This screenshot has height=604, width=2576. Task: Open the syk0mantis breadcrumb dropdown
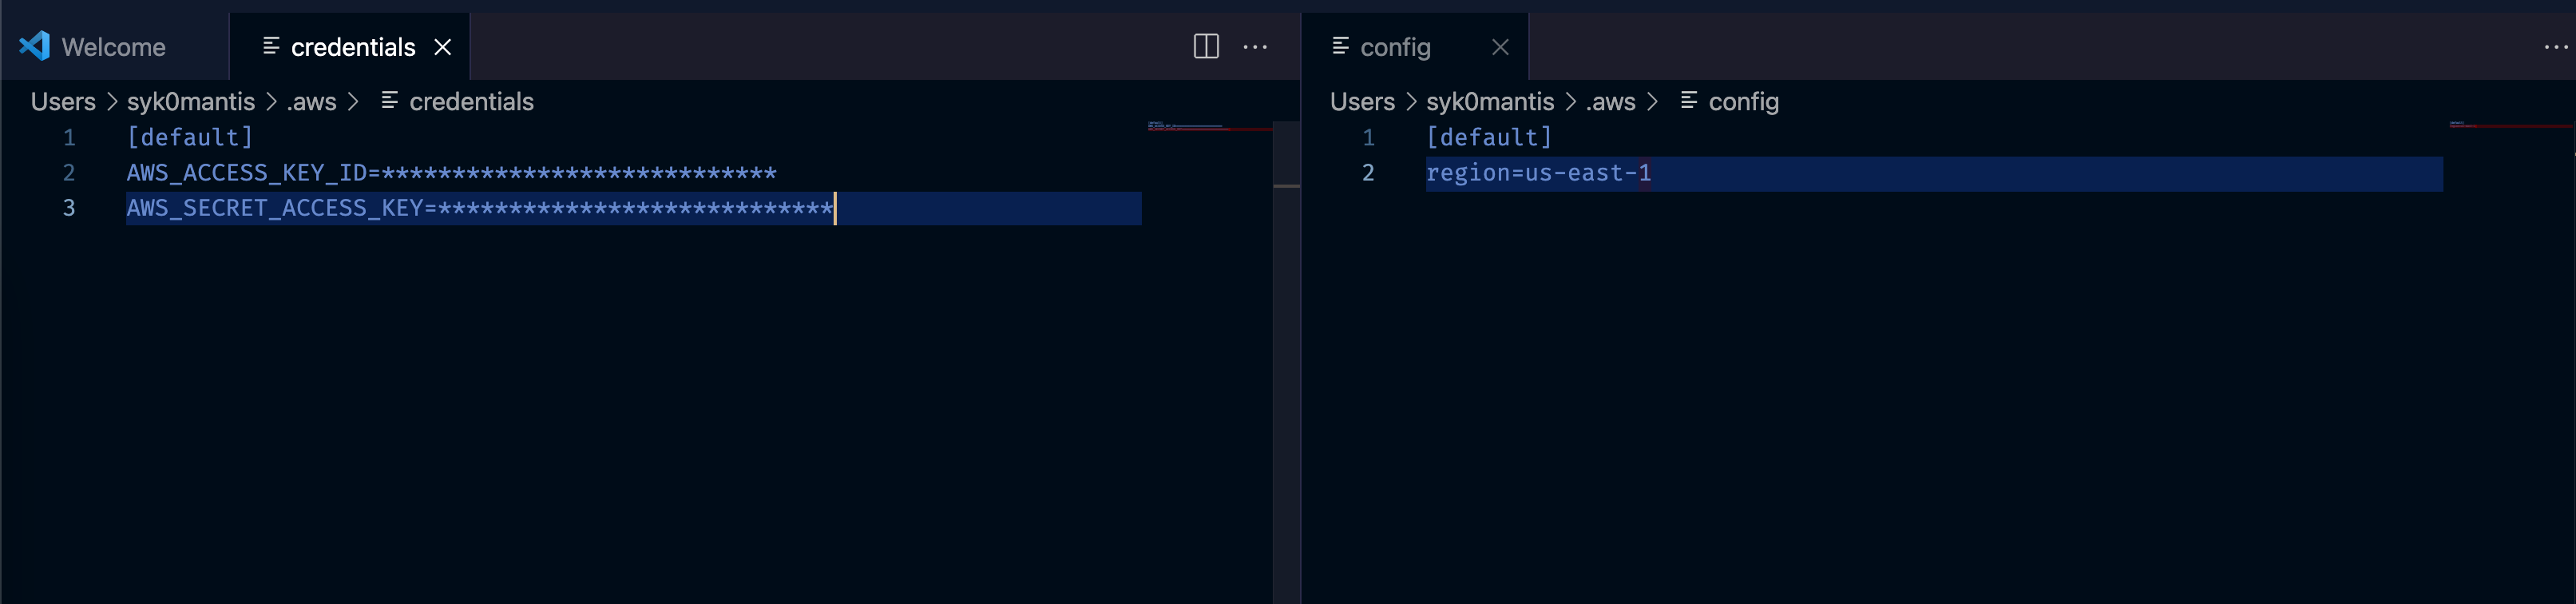click(191, 101)
